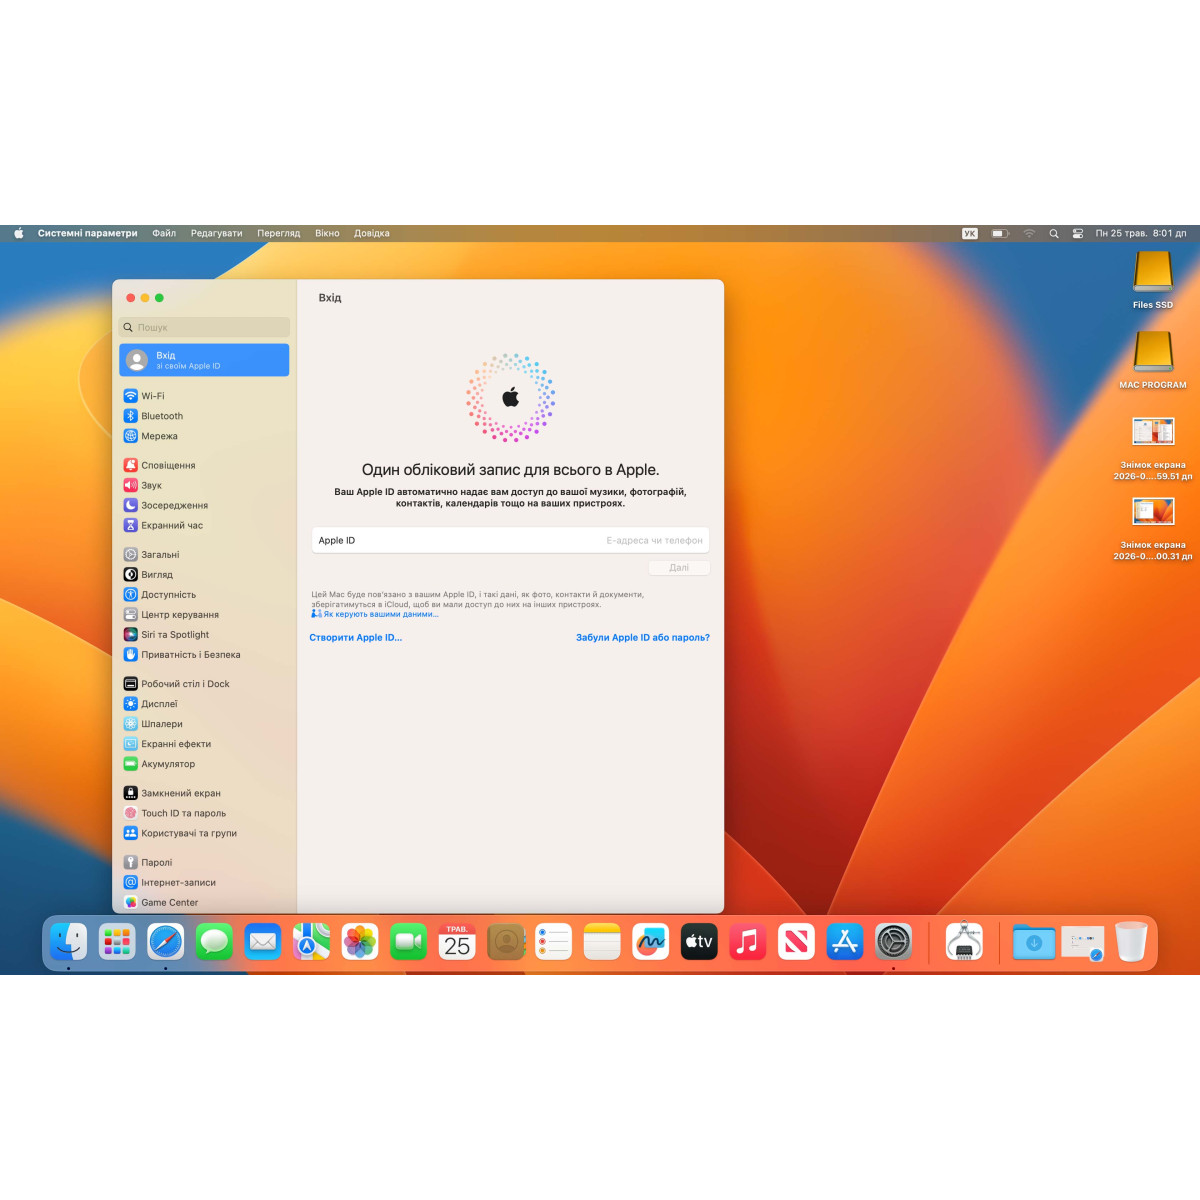Open Music from the Dock
Screen dimensions: 1200x1200
(x=748, y=942)
